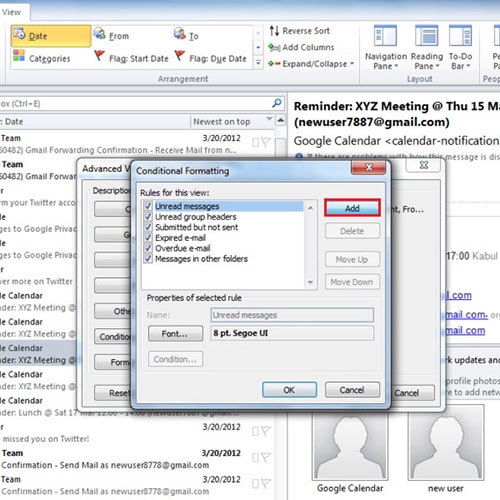The width and height of the screenshot is (500, 500).
Task: Click the Move Up button
Action: [352, 259]
